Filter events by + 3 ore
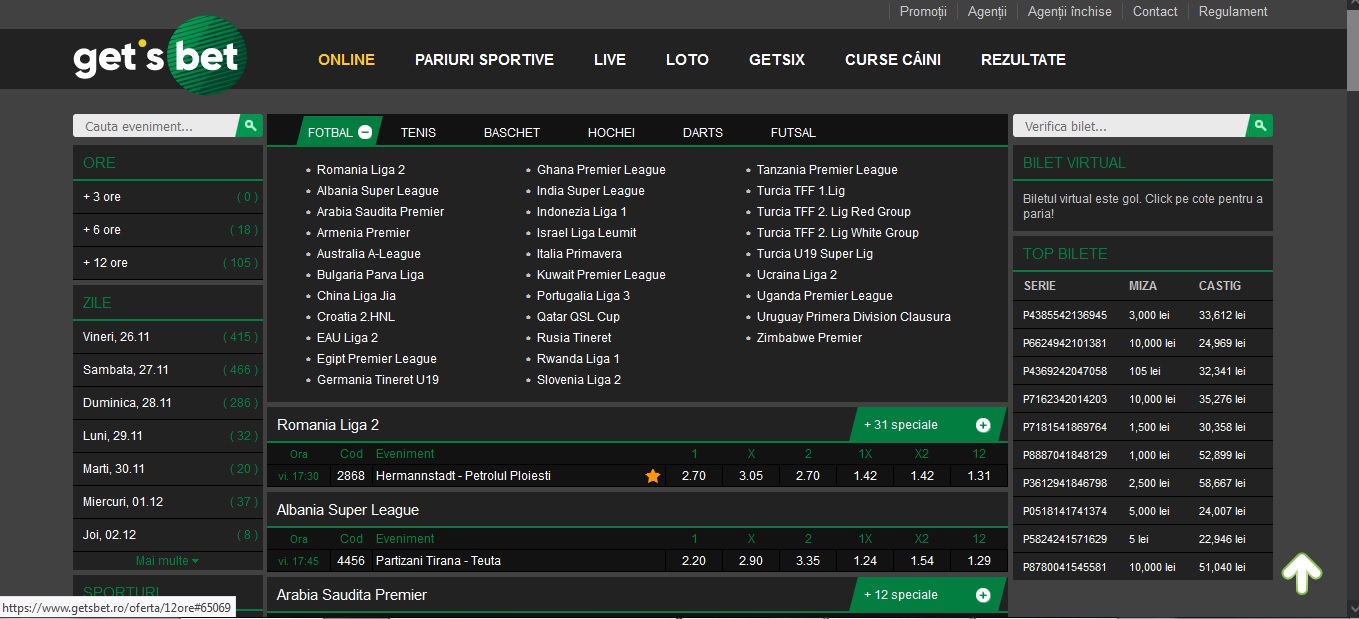This screenshot has height=619, width=1359. tap(168, 197)
